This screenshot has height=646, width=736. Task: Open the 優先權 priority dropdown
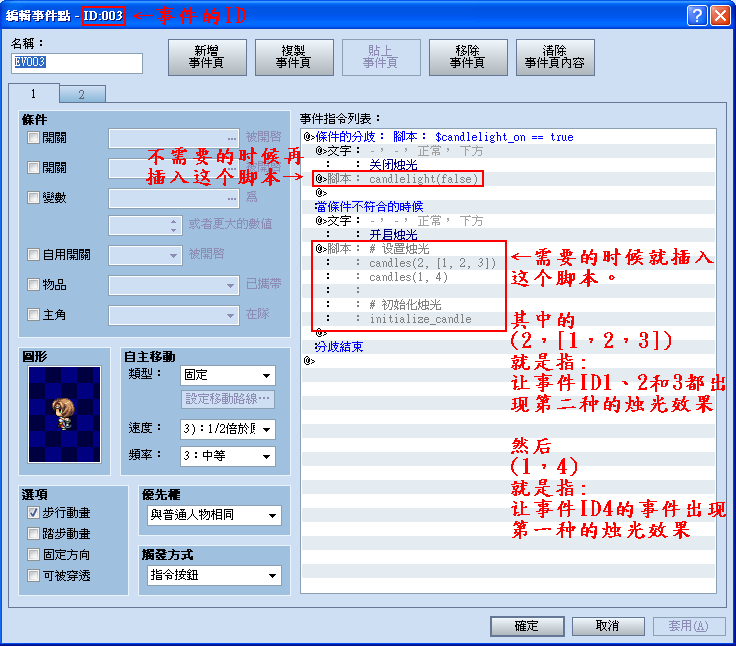(x=214, y=515)
